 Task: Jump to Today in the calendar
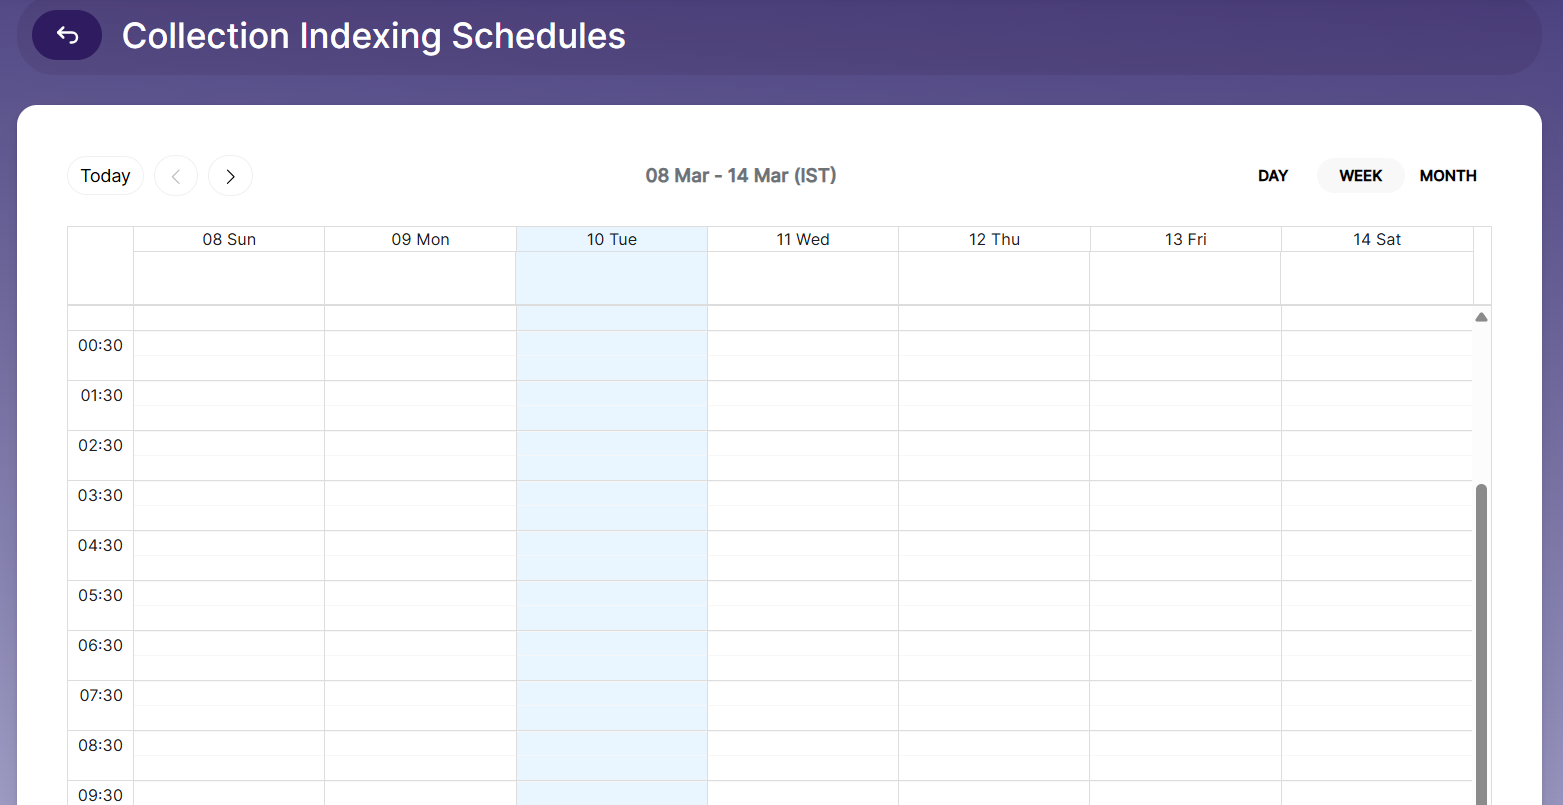(105, 176)
